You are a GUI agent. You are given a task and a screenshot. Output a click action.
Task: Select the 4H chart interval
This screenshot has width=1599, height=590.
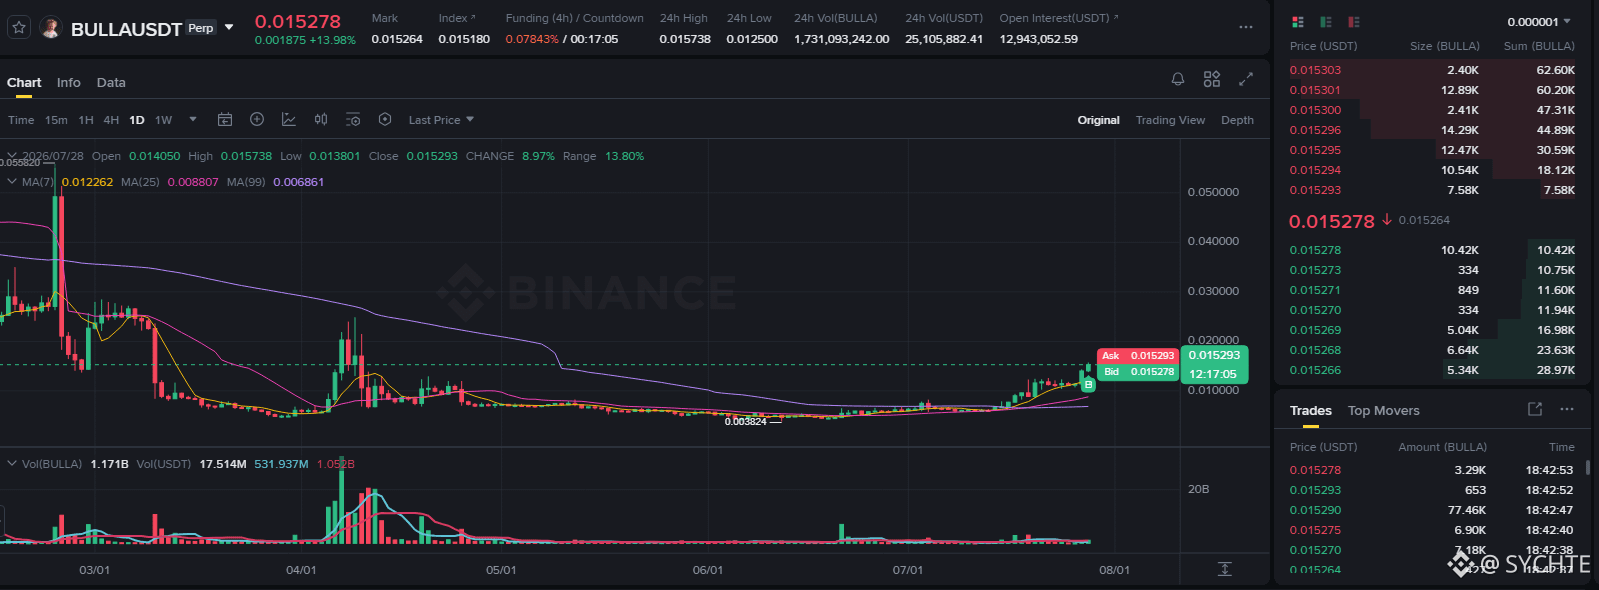(x=111, y=120)
